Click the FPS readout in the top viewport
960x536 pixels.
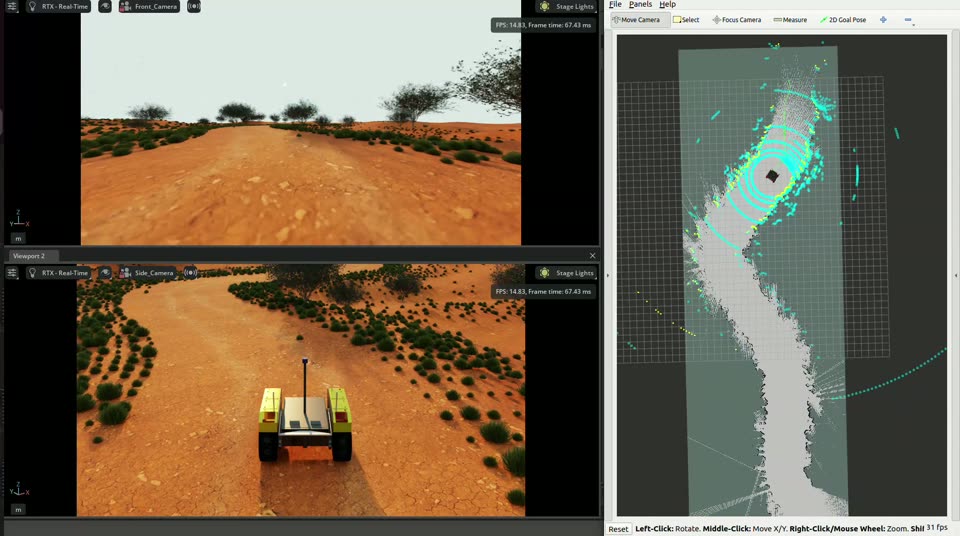(543, 25)
